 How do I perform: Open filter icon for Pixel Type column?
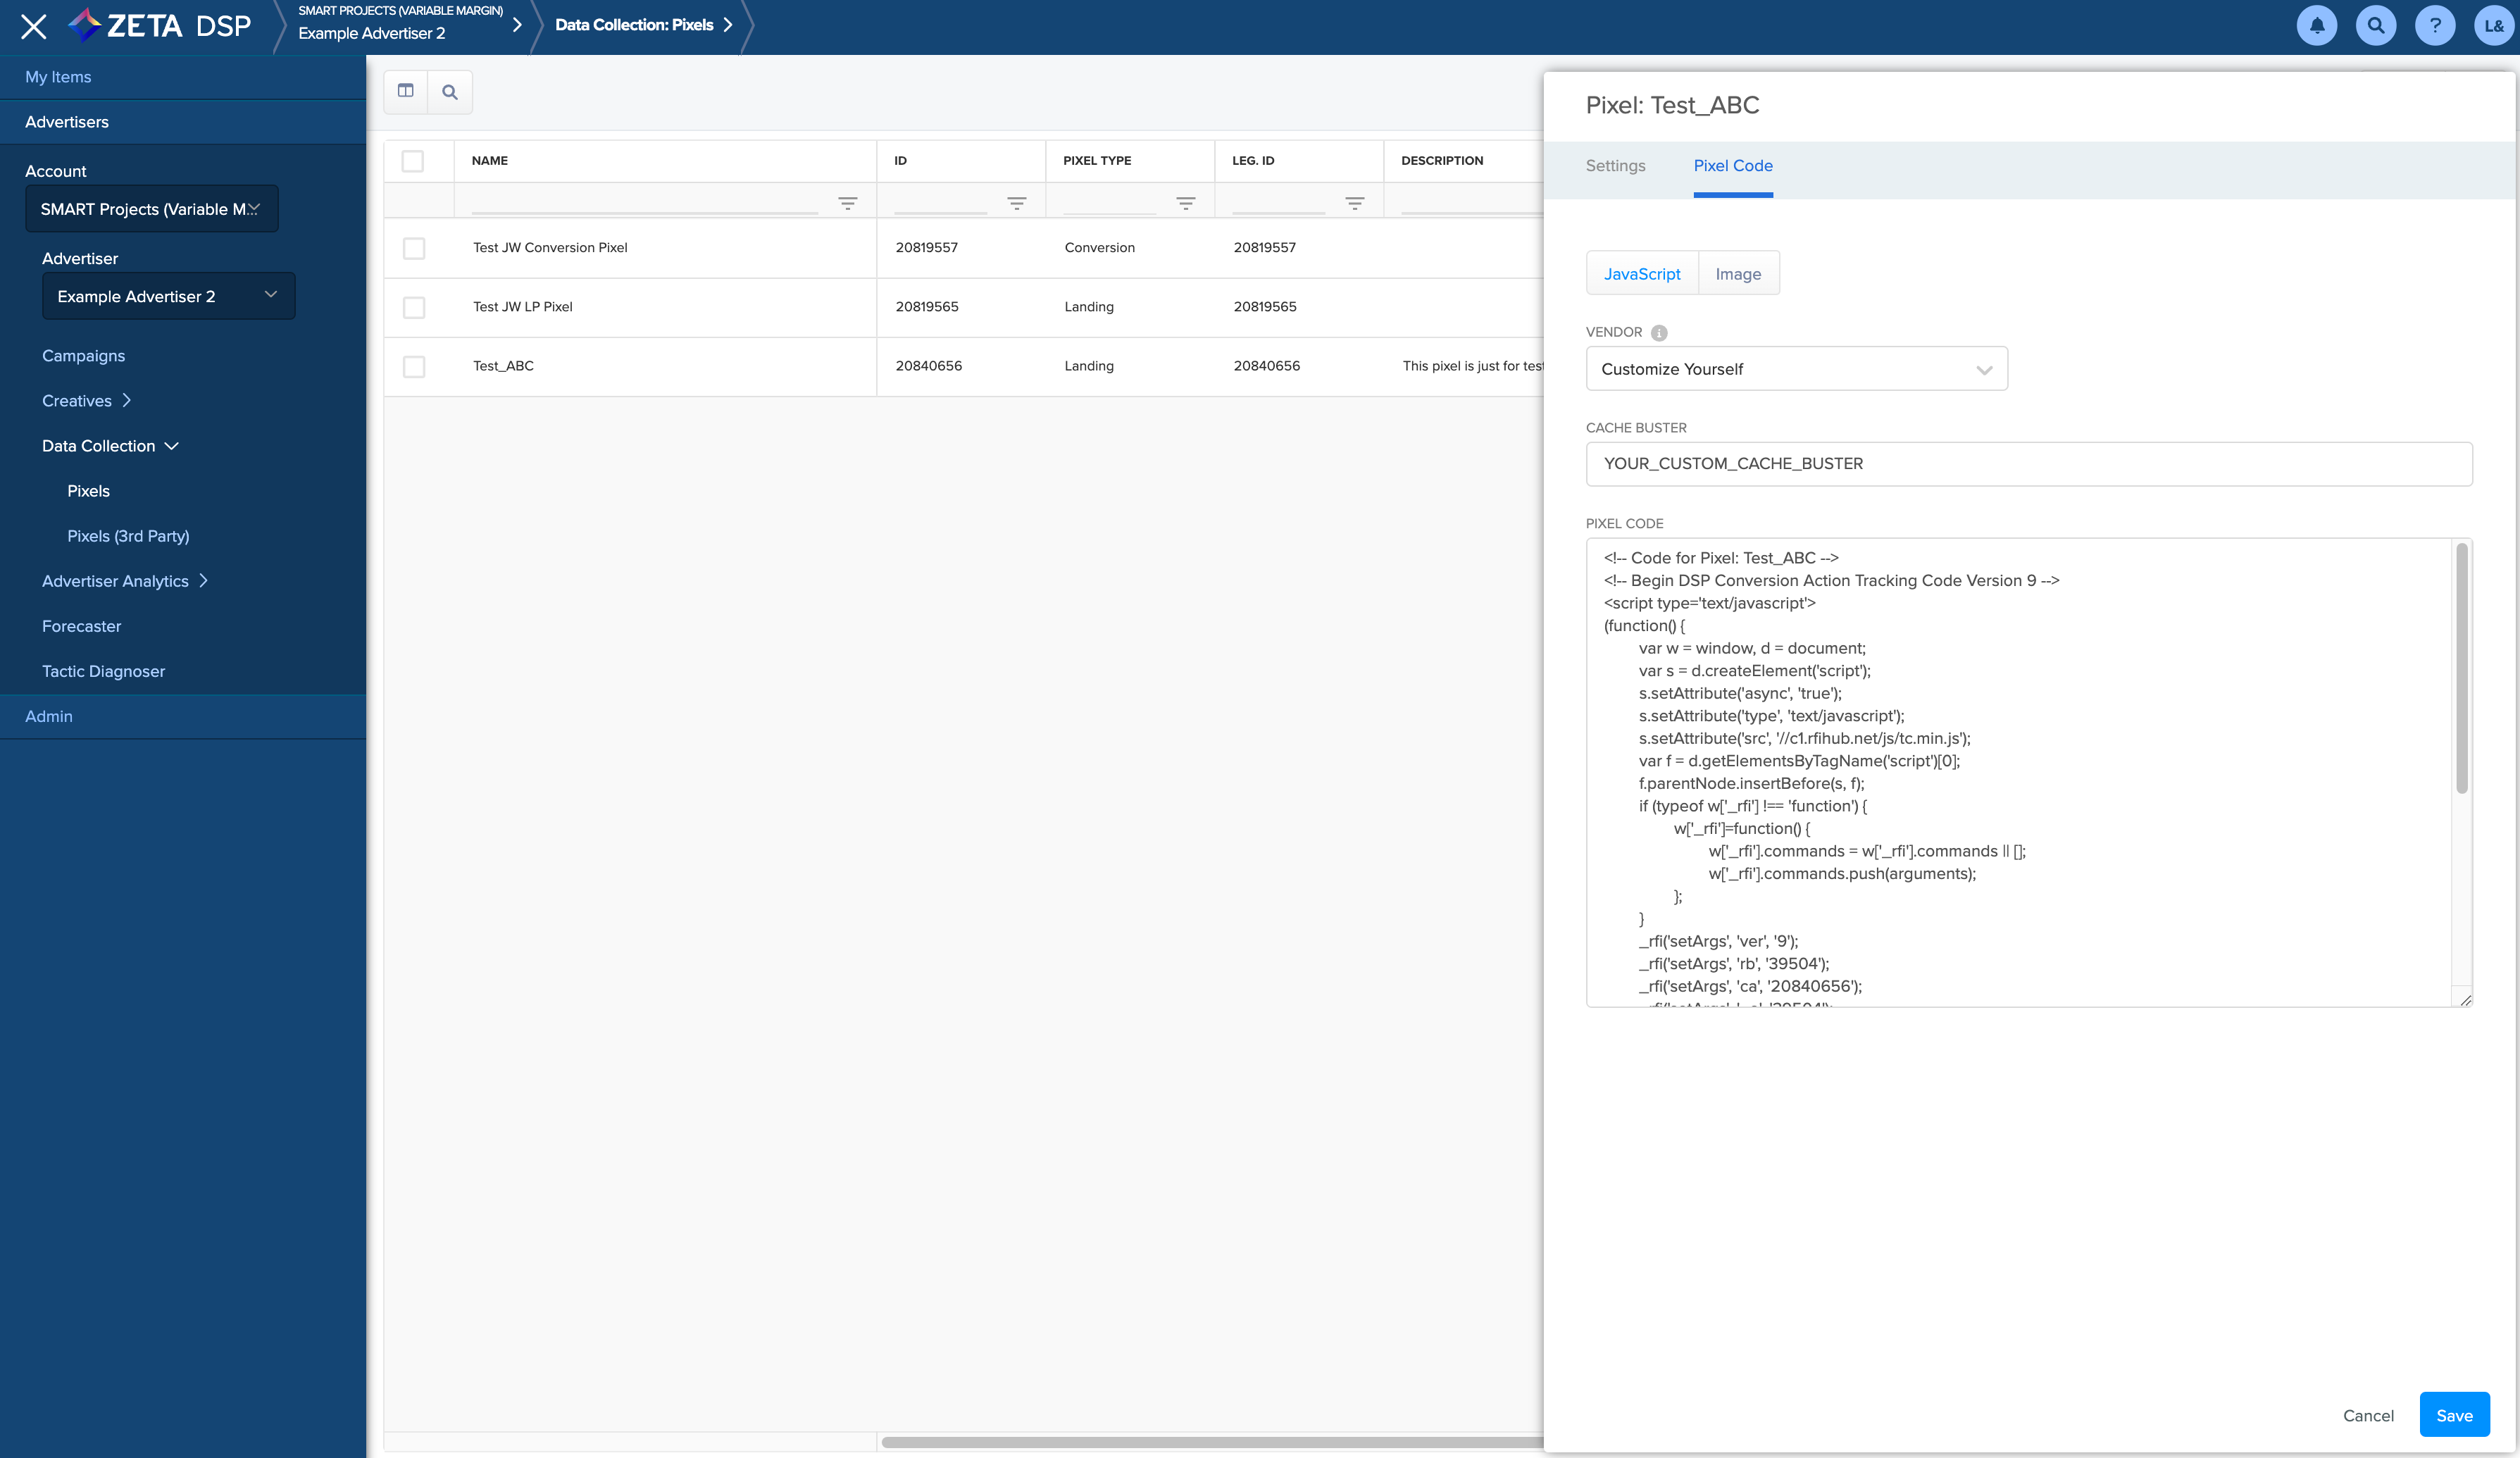pyautogui.click(x=1185, y=203)
